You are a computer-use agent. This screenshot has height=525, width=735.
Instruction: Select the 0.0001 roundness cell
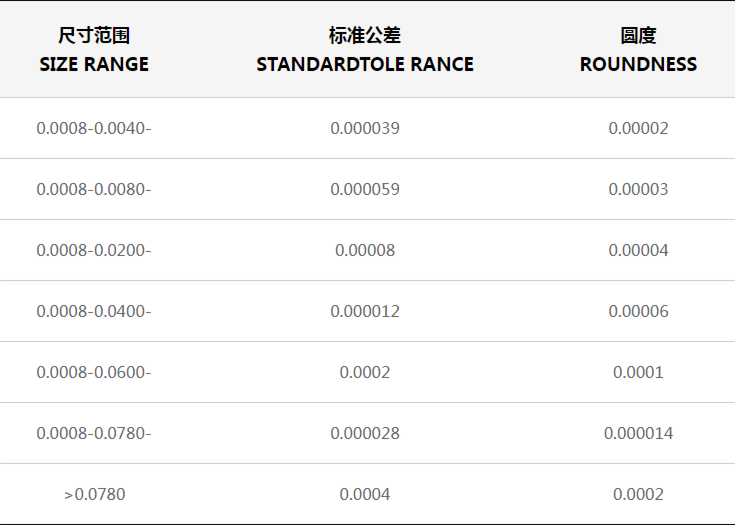(x=638, y=372)
